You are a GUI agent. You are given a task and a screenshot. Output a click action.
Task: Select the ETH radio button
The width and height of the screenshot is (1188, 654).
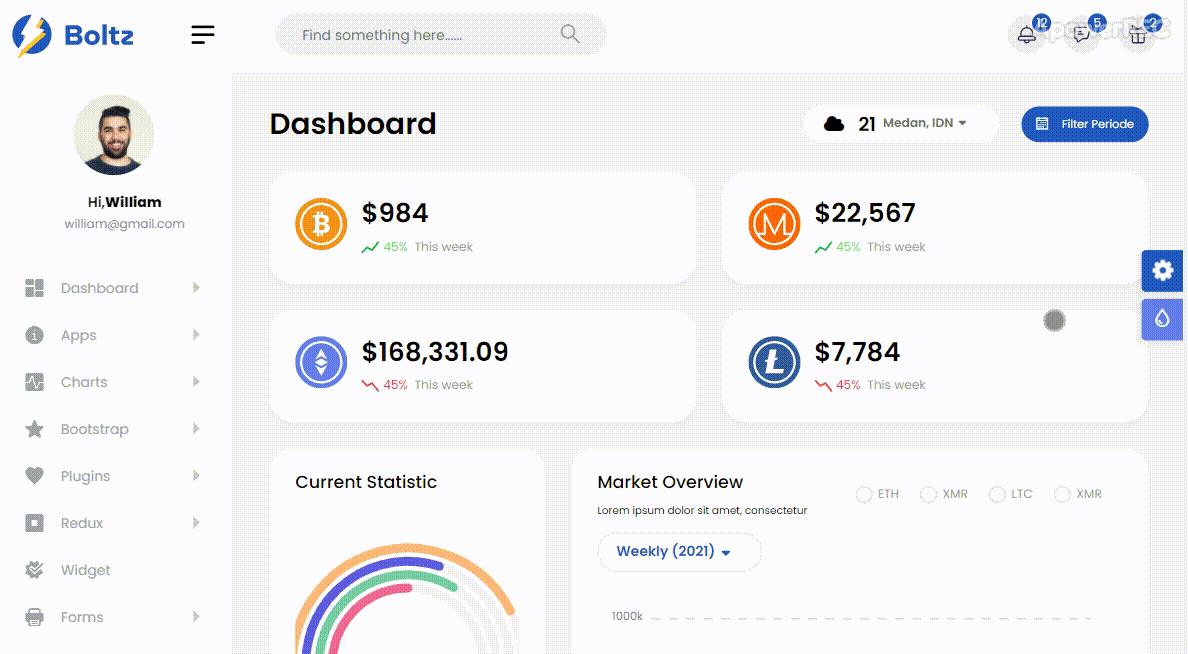click(864, 494)
